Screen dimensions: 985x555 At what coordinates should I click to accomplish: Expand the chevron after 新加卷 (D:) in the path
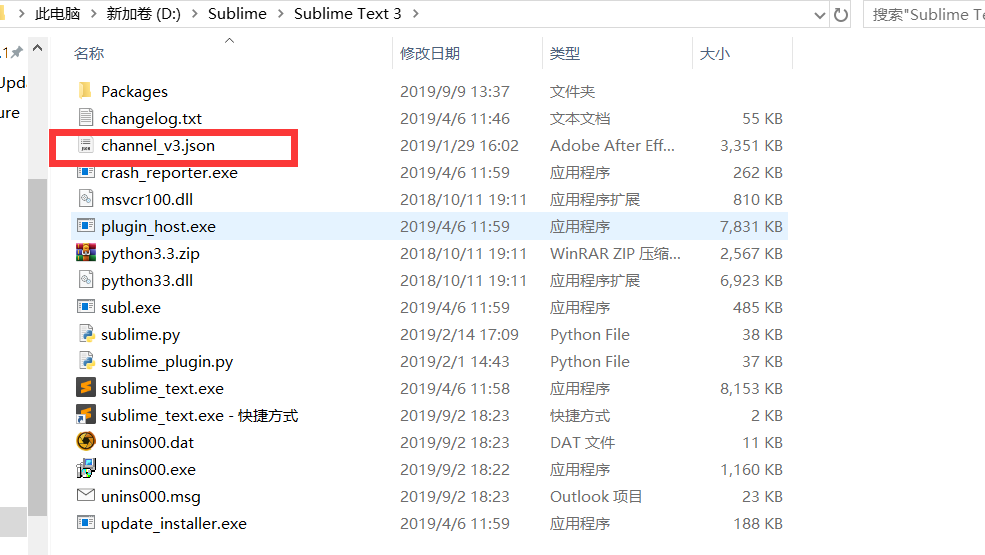click(194, 14)
